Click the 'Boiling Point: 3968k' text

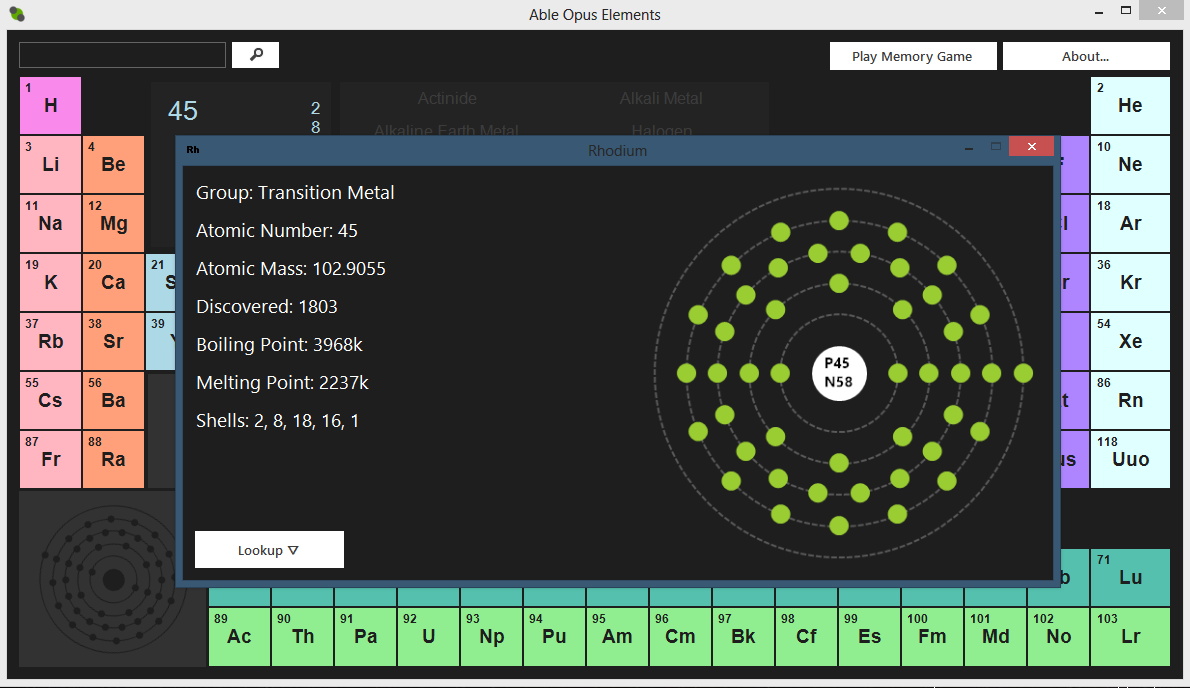(x=279, y=344)
